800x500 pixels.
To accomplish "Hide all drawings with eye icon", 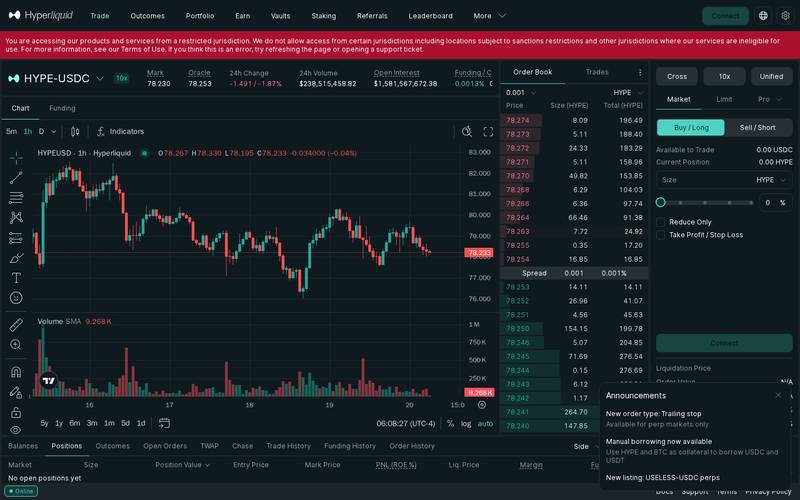I will [16, 430].
